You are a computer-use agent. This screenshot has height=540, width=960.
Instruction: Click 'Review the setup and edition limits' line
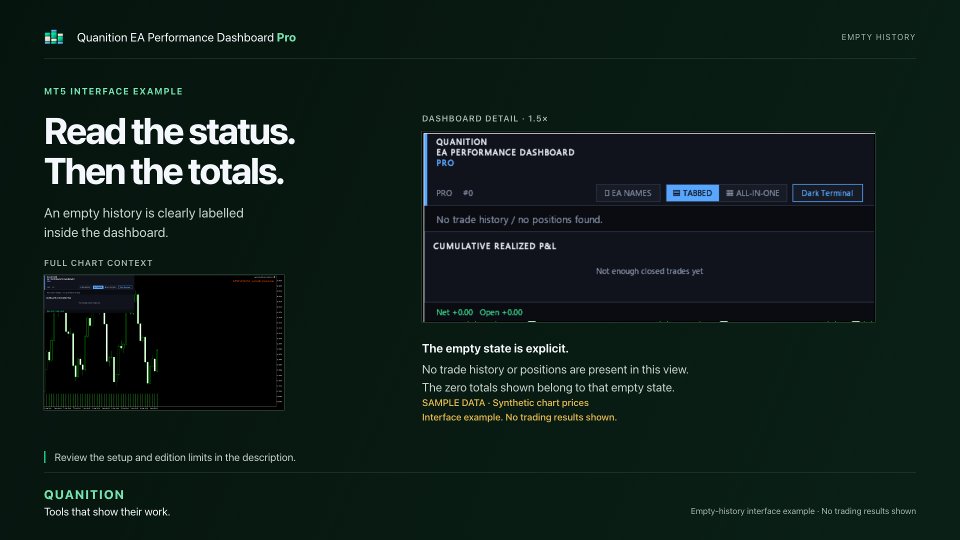pyautogui.click(x=175, y=457)
